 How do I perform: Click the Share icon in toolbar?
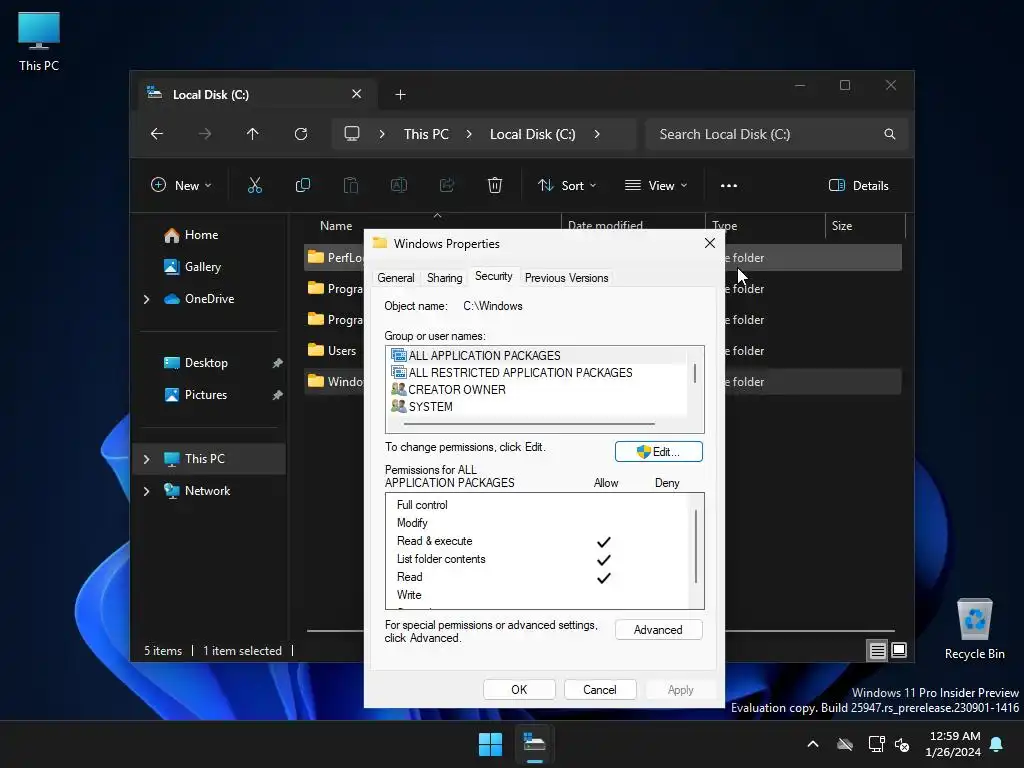pyautogui.click(x=447, y=185)
